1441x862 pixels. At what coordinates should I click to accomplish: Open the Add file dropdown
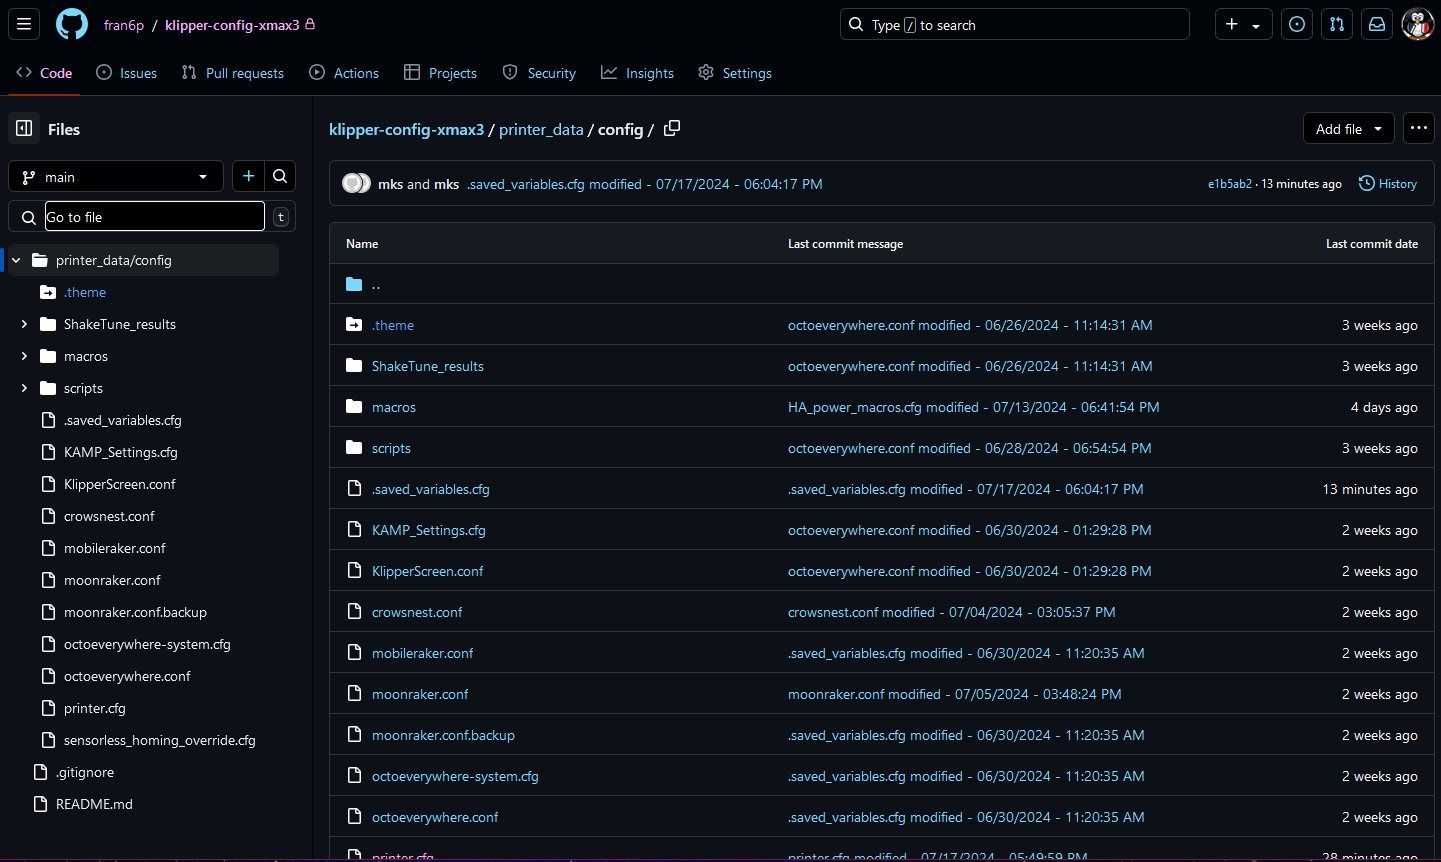tap(1348, 128)
